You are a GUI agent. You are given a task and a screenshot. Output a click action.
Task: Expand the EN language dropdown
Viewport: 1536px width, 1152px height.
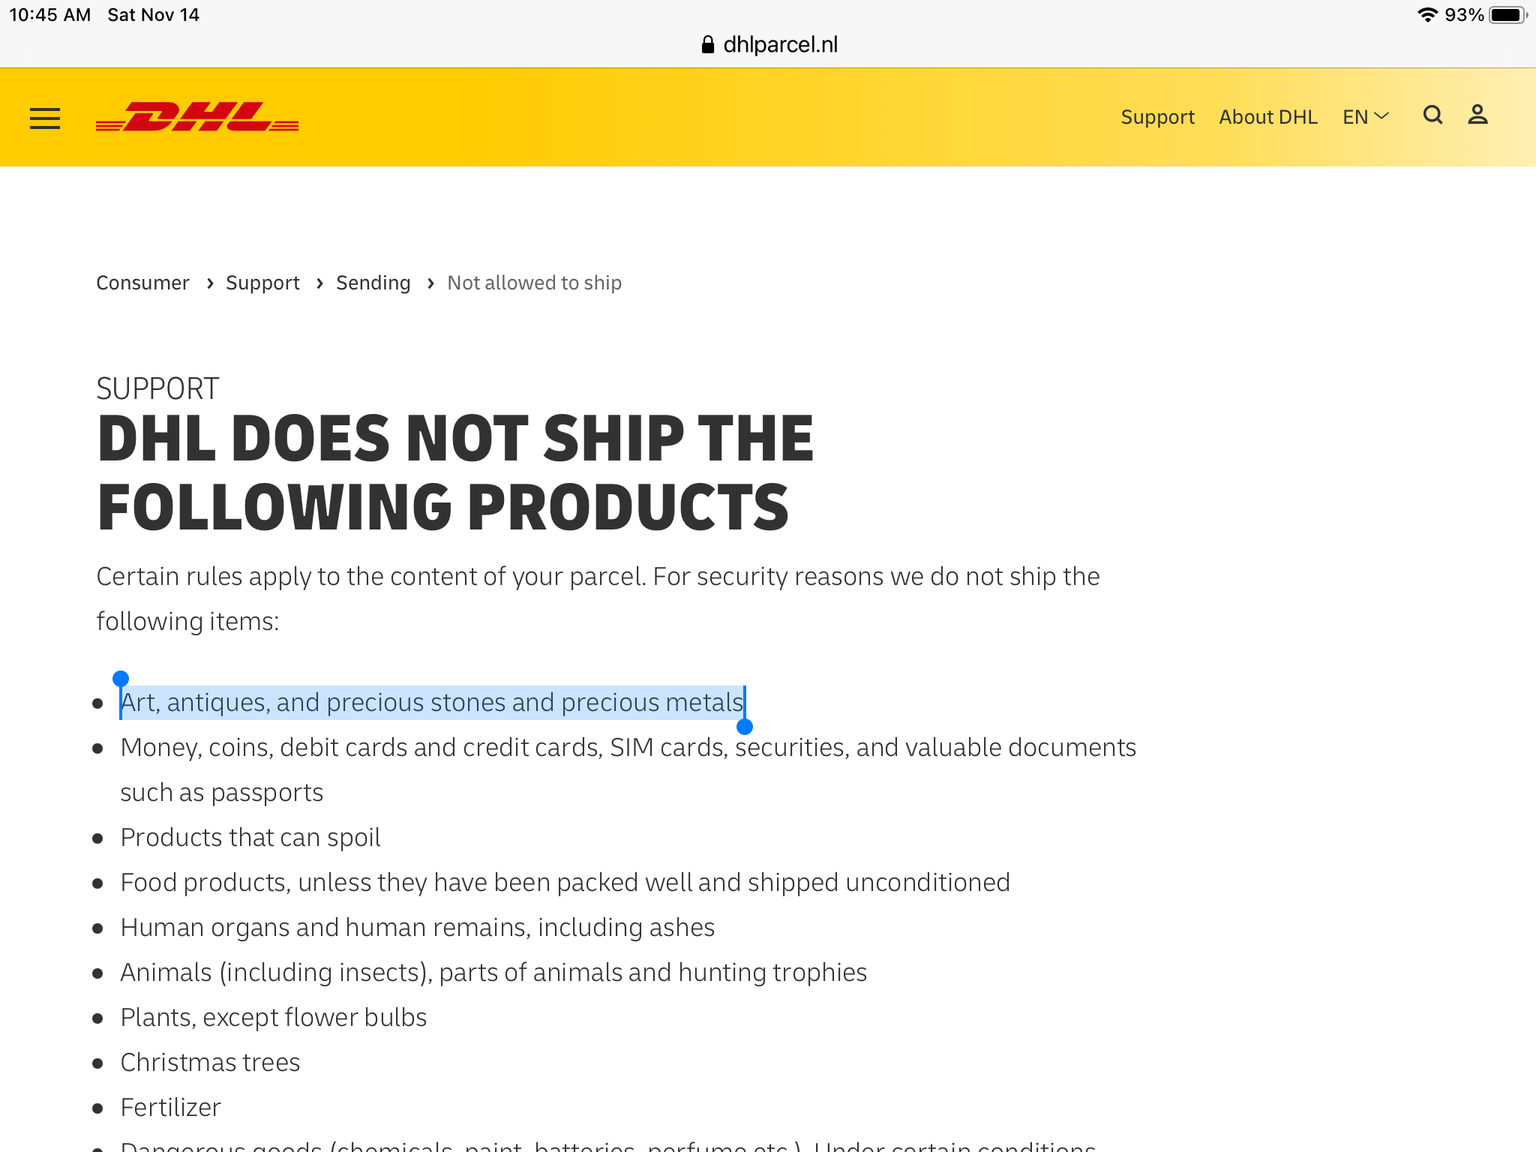pyautogui.click(x=1366, y=117)
